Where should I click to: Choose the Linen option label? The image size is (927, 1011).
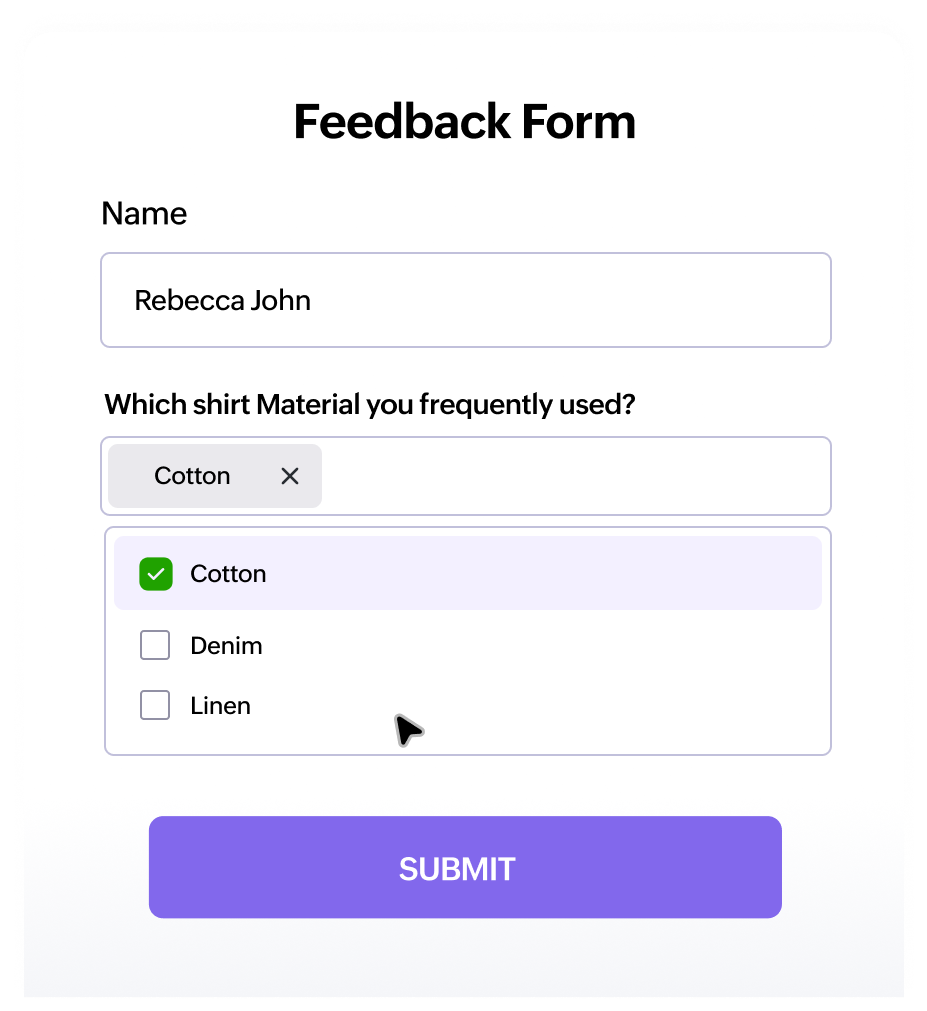pyautogui.click(x=220, y=706)
